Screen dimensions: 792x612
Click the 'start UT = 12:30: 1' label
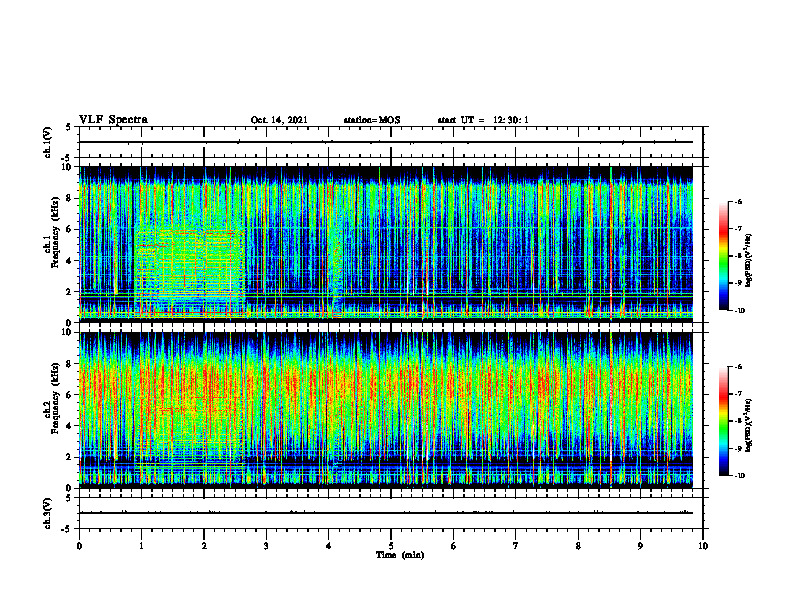[483, 120]
